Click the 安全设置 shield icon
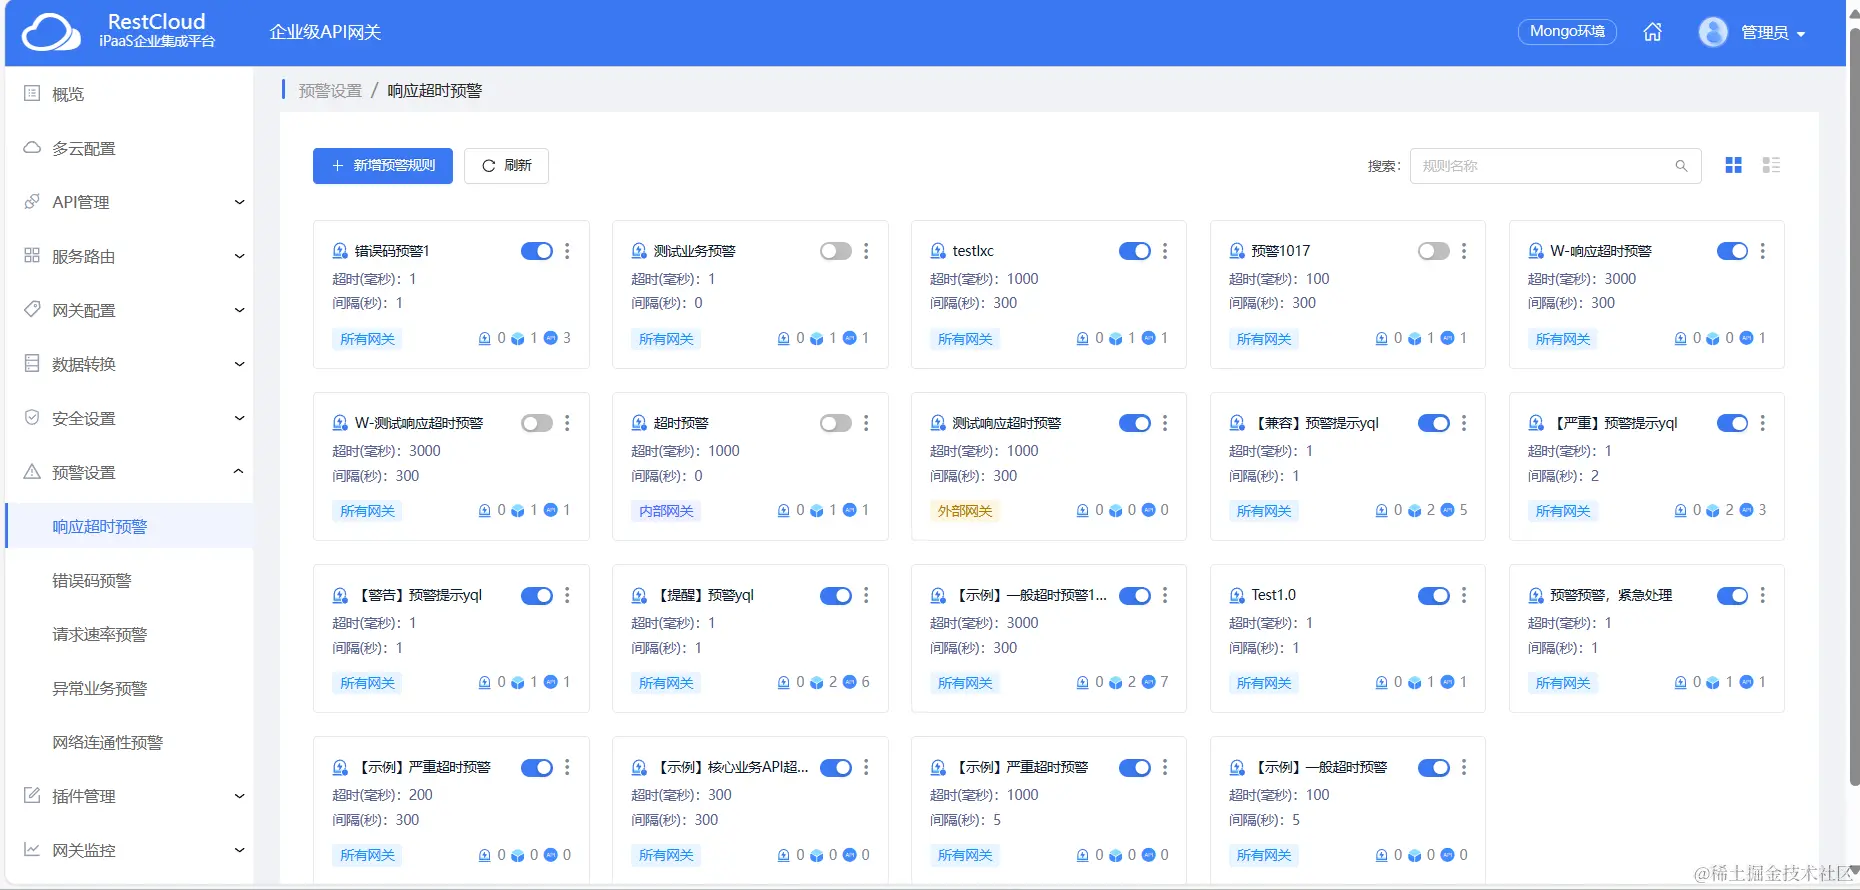Image resolution: width=1860 pixels, height=890 pixels. (32, 418)
